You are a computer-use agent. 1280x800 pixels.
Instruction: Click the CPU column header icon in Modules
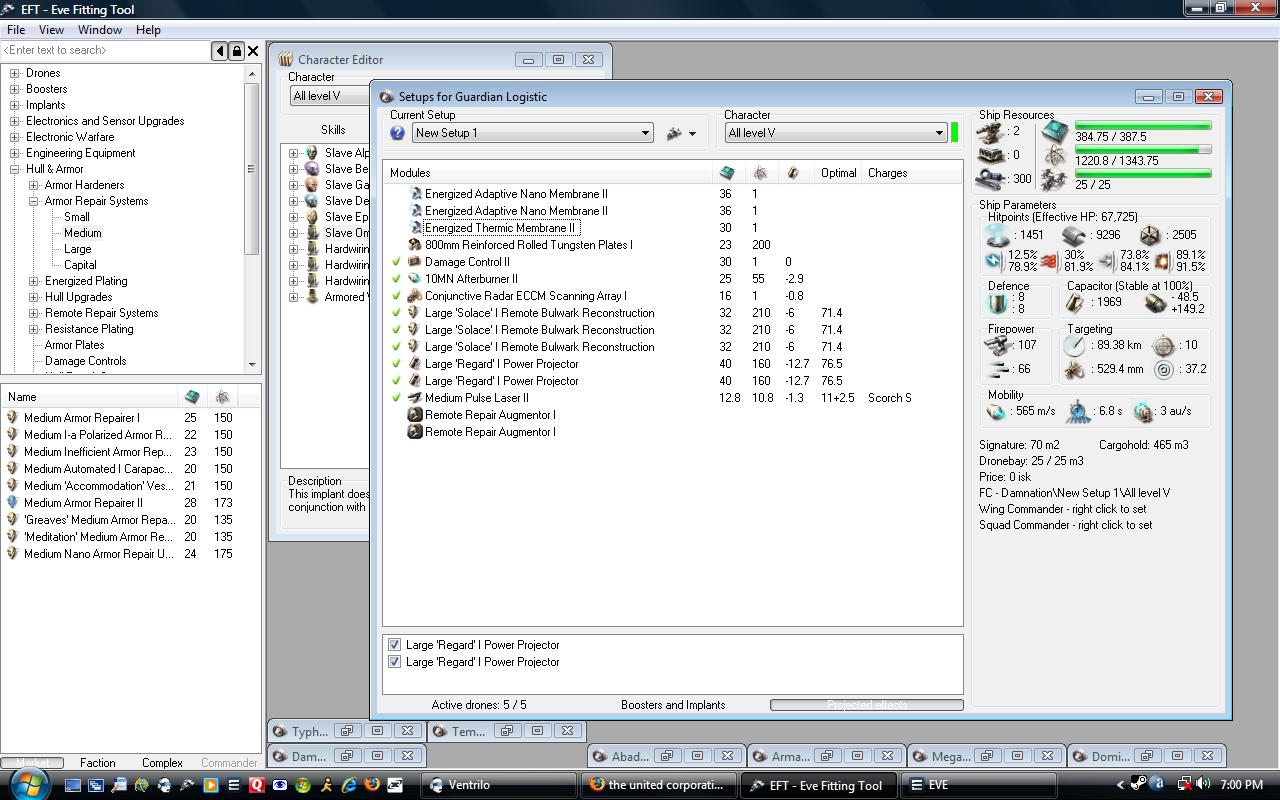point(727,173)
